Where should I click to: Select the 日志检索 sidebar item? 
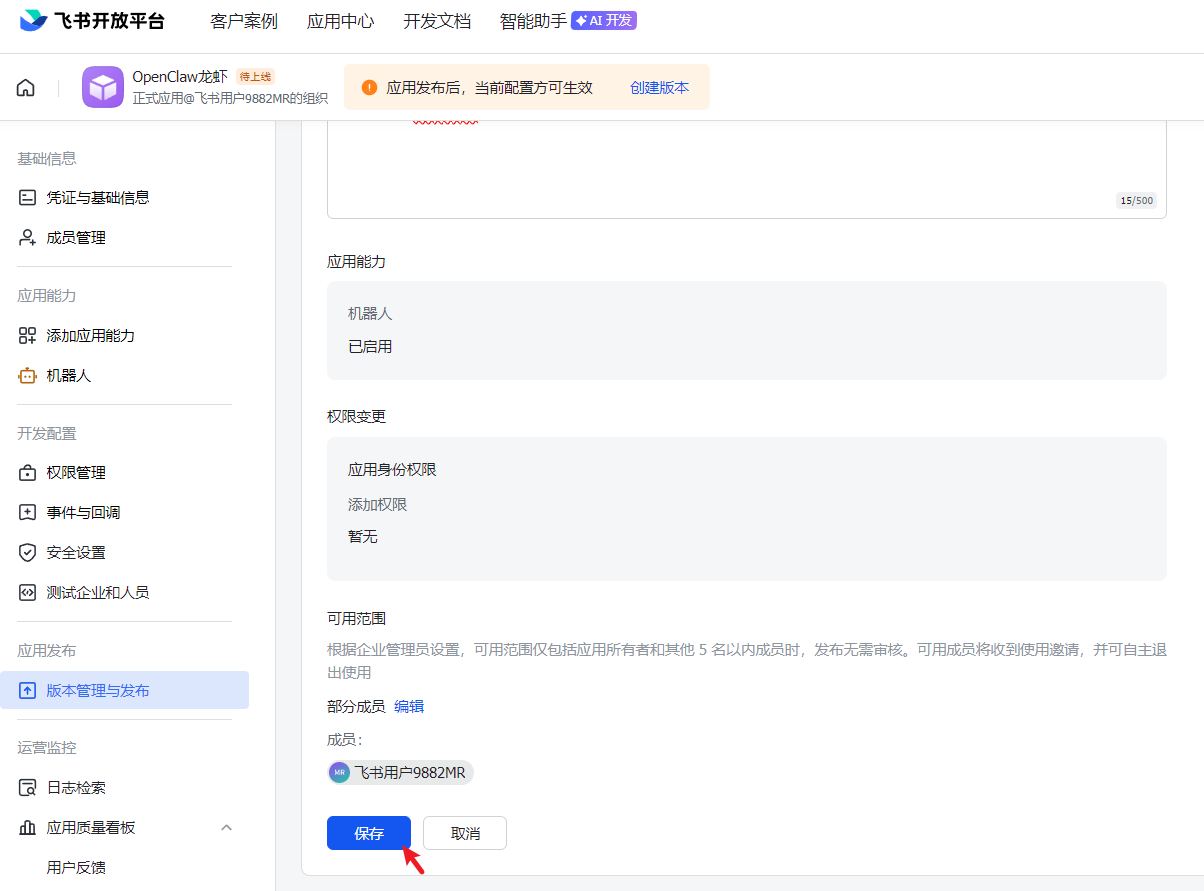(76, 788)
